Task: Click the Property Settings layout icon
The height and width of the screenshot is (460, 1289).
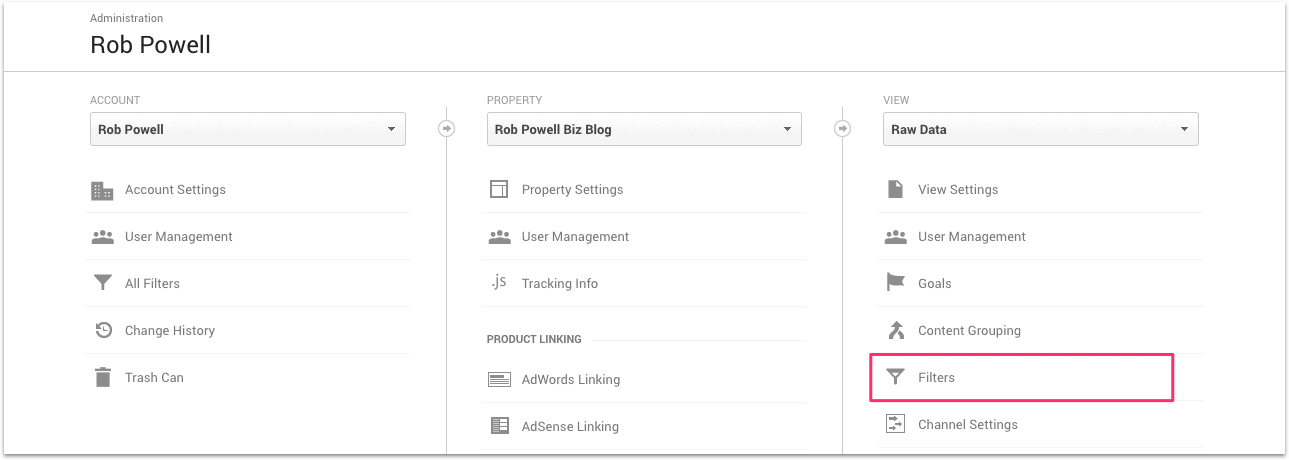Action: 499,190
